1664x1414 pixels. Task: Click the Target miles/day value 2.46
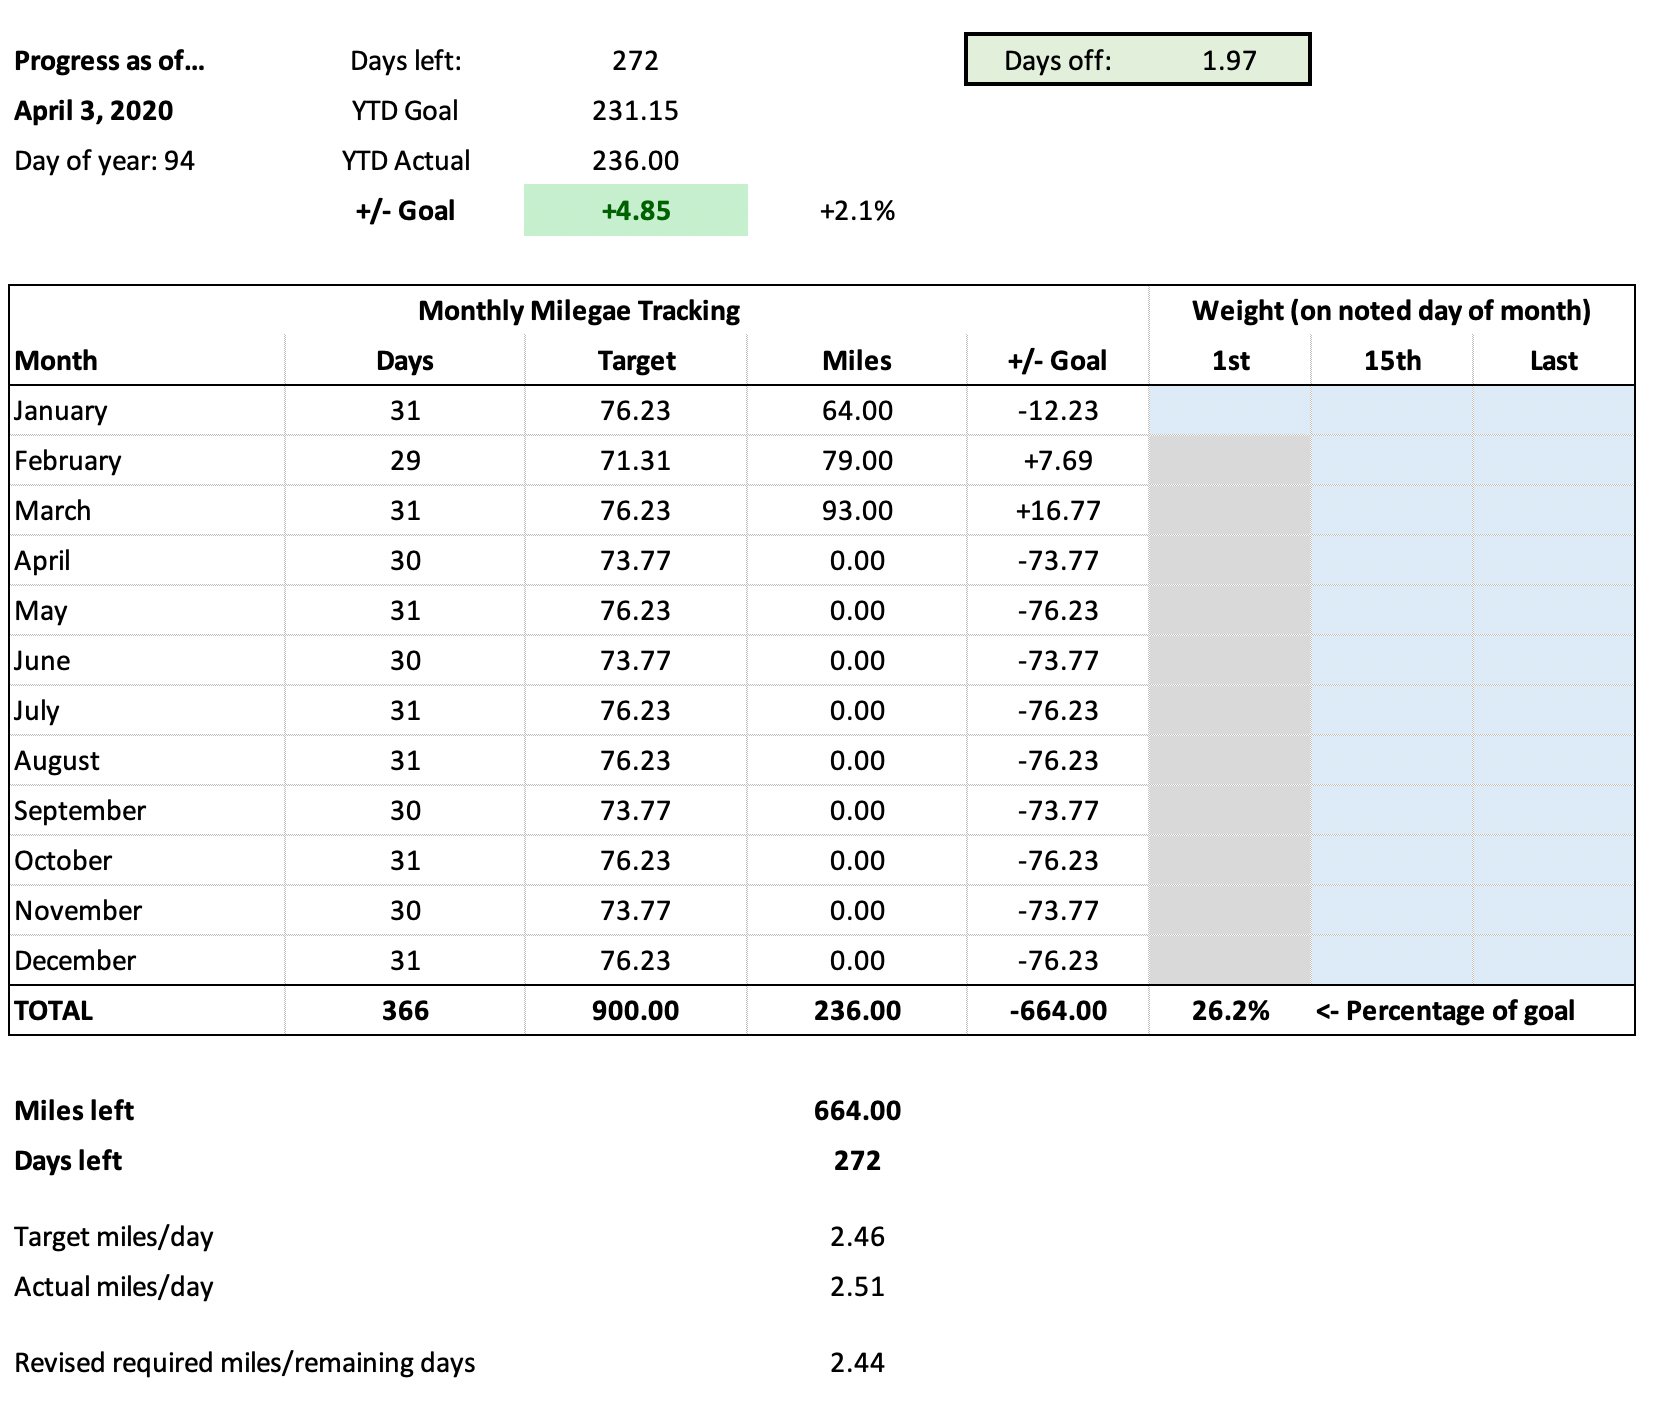(x=857, y=1237)
